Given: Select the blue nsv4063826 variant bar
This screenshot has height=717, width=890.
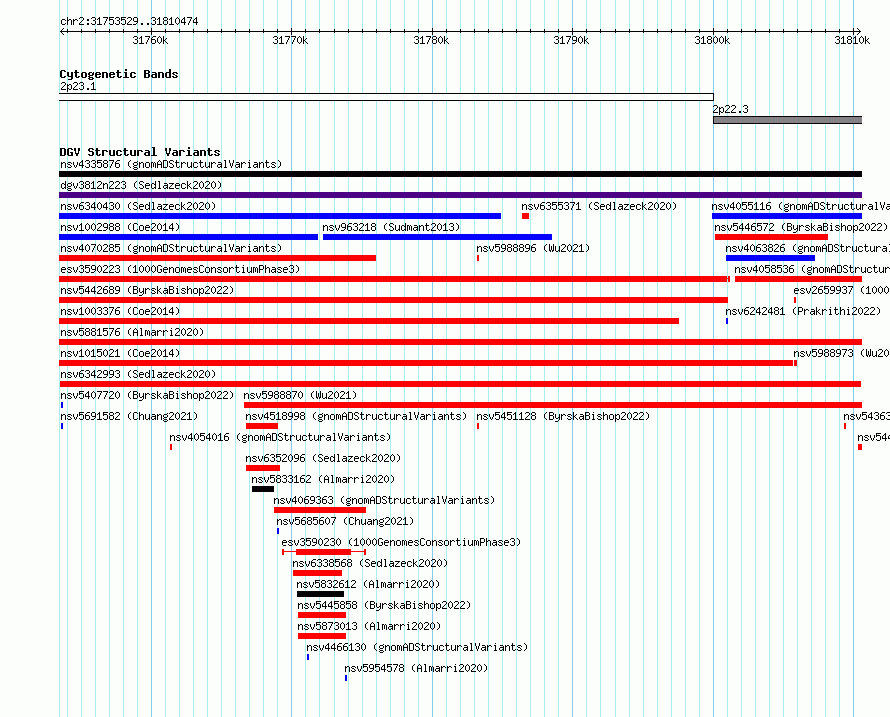Looking at the screenshot, I should pyautogui.click(x=770, y=258).
